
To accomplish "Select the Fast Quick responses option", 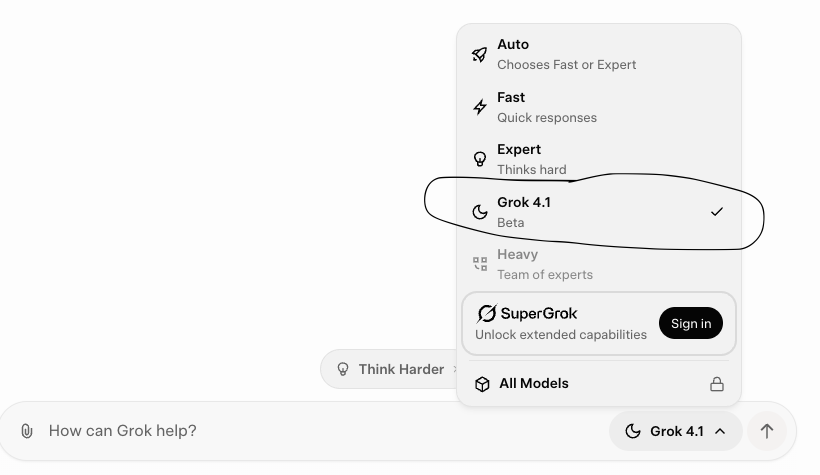I will [x=599, y=107].
